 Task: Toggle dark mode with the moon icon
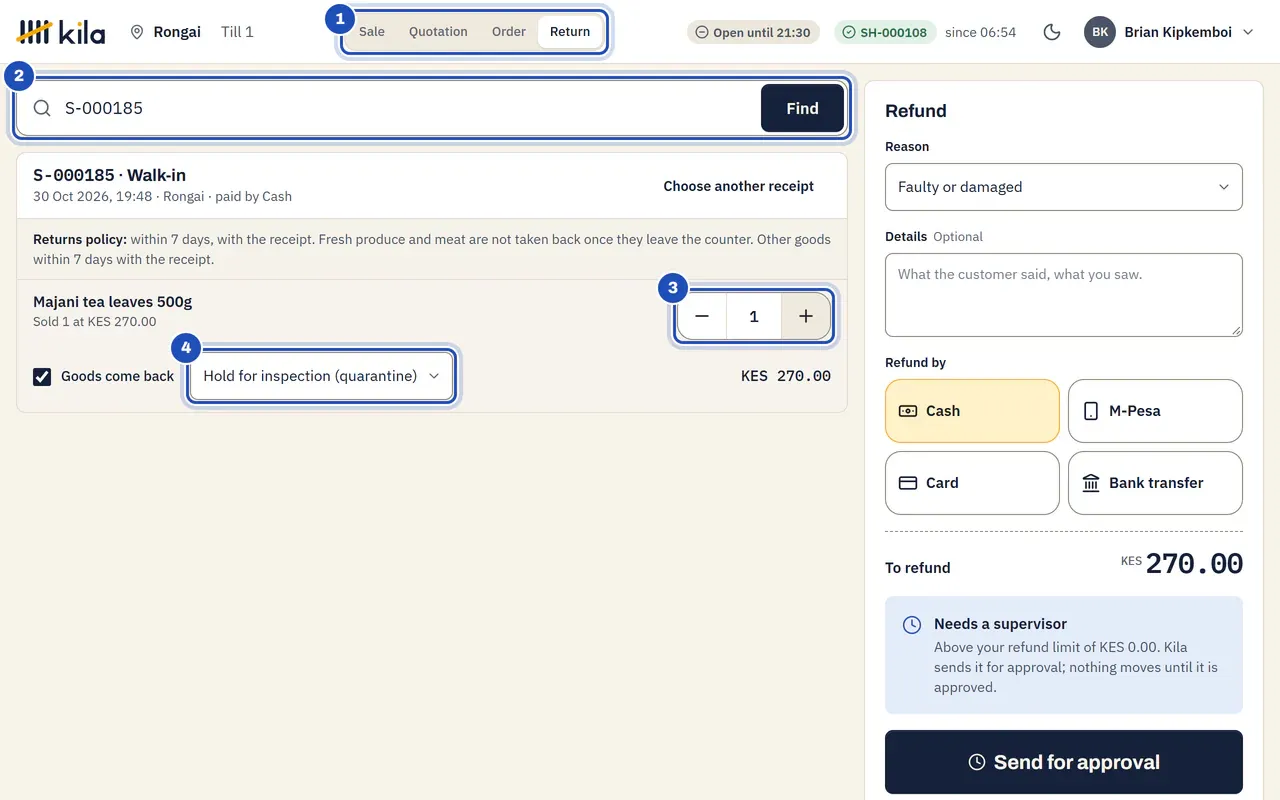[1052, 32]
